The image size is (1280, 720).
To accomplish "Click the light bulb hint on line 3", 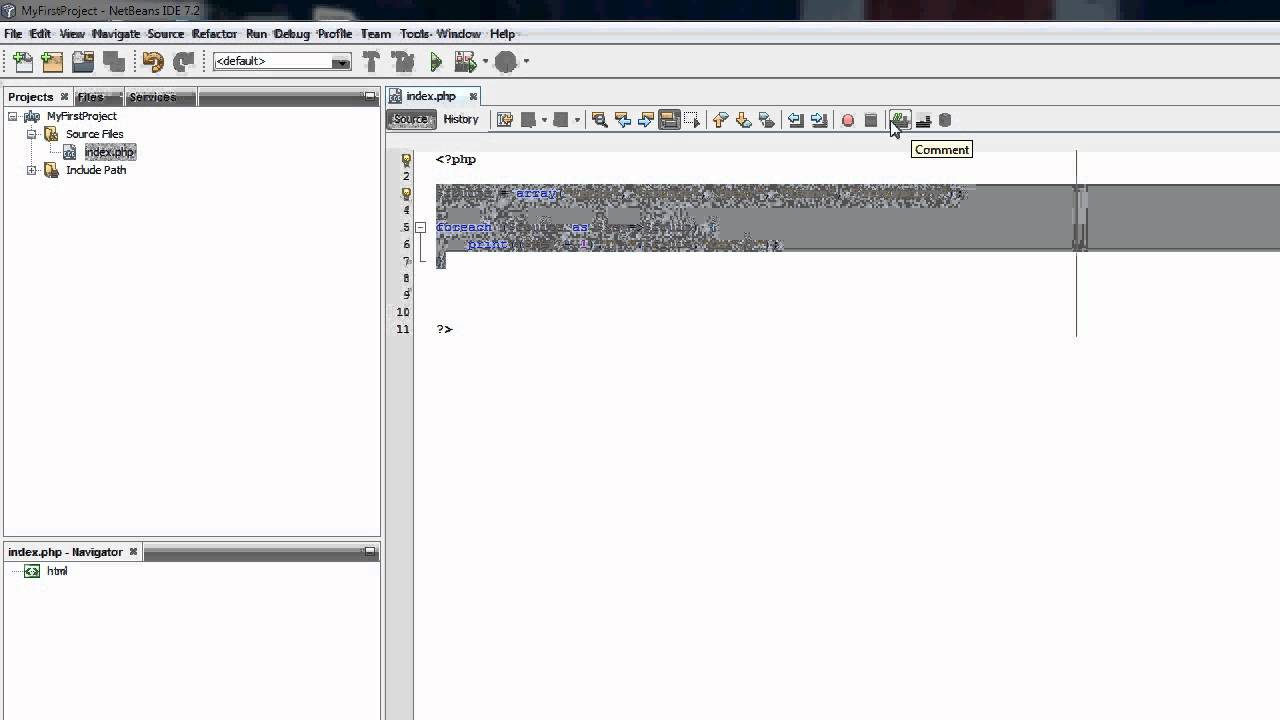I will 406,193.
